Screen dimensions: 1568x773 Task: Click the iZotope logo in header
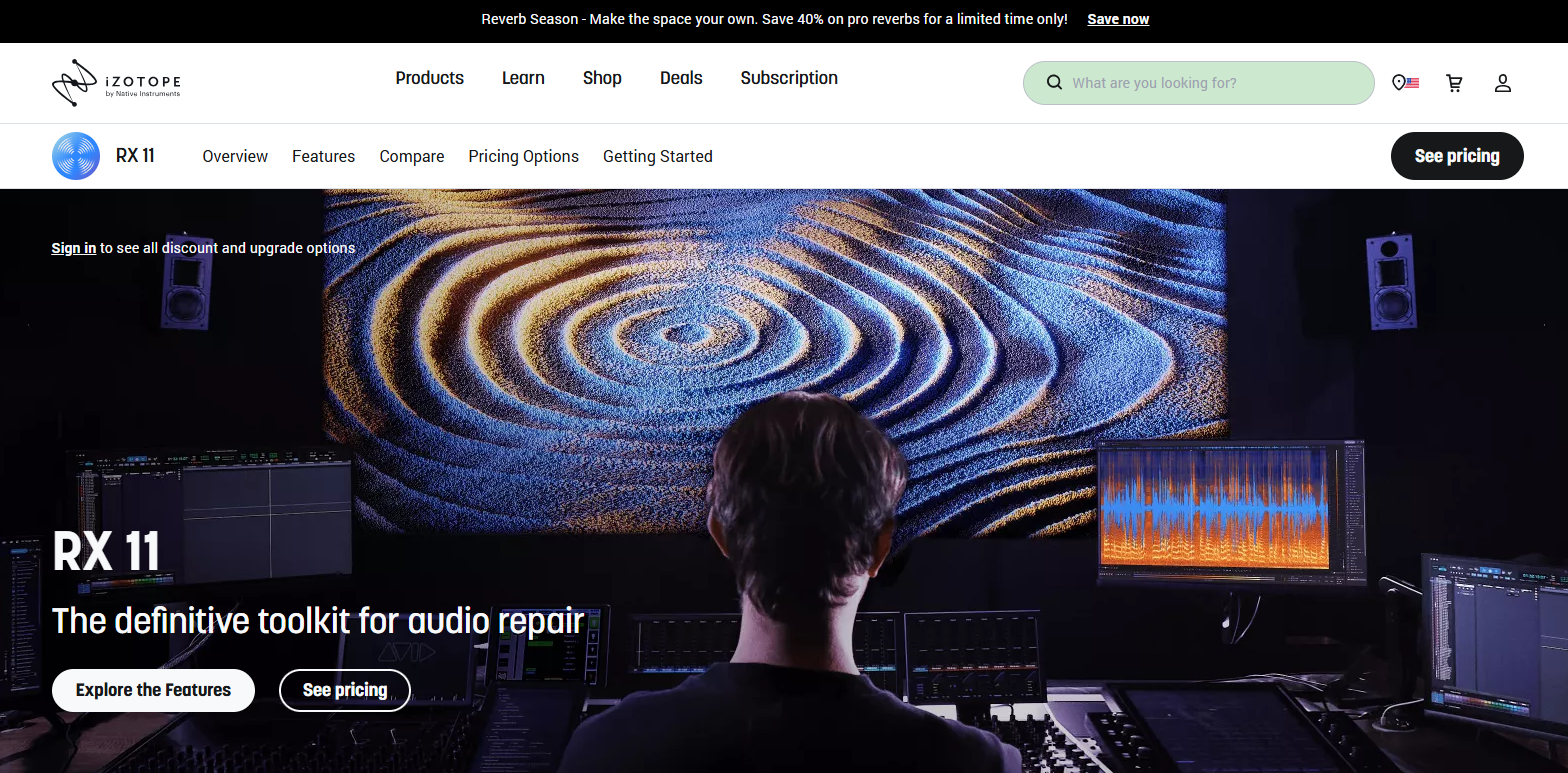pyautogui.click(x=116, y=84)
